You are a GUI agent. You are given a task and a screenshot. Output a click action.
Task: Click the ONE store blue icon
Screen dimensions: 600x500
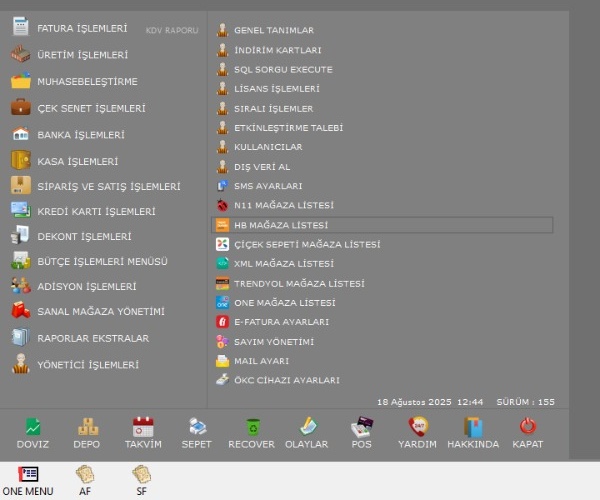click(222, 303)
